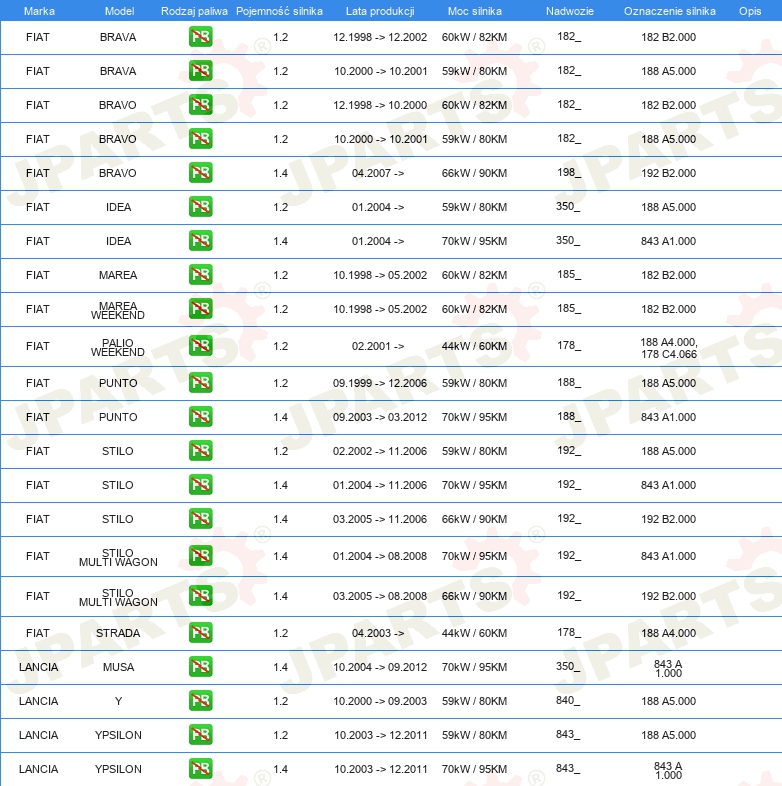
Task: Click 44kW / 60KM in PALIO WEEKEND row
Action: coord(474,346)
